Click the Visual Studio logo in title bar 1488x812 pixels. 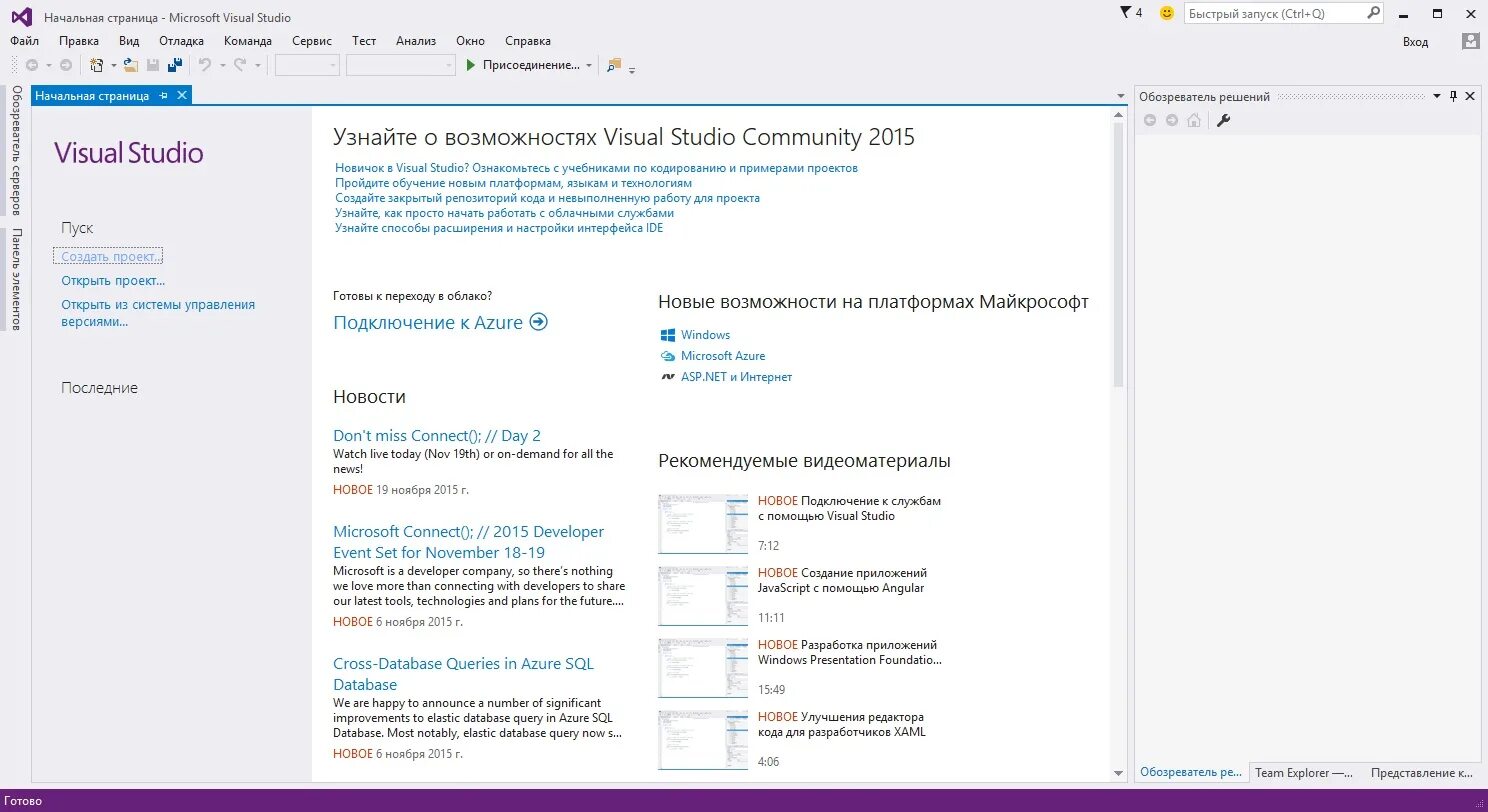click(21, 16)
